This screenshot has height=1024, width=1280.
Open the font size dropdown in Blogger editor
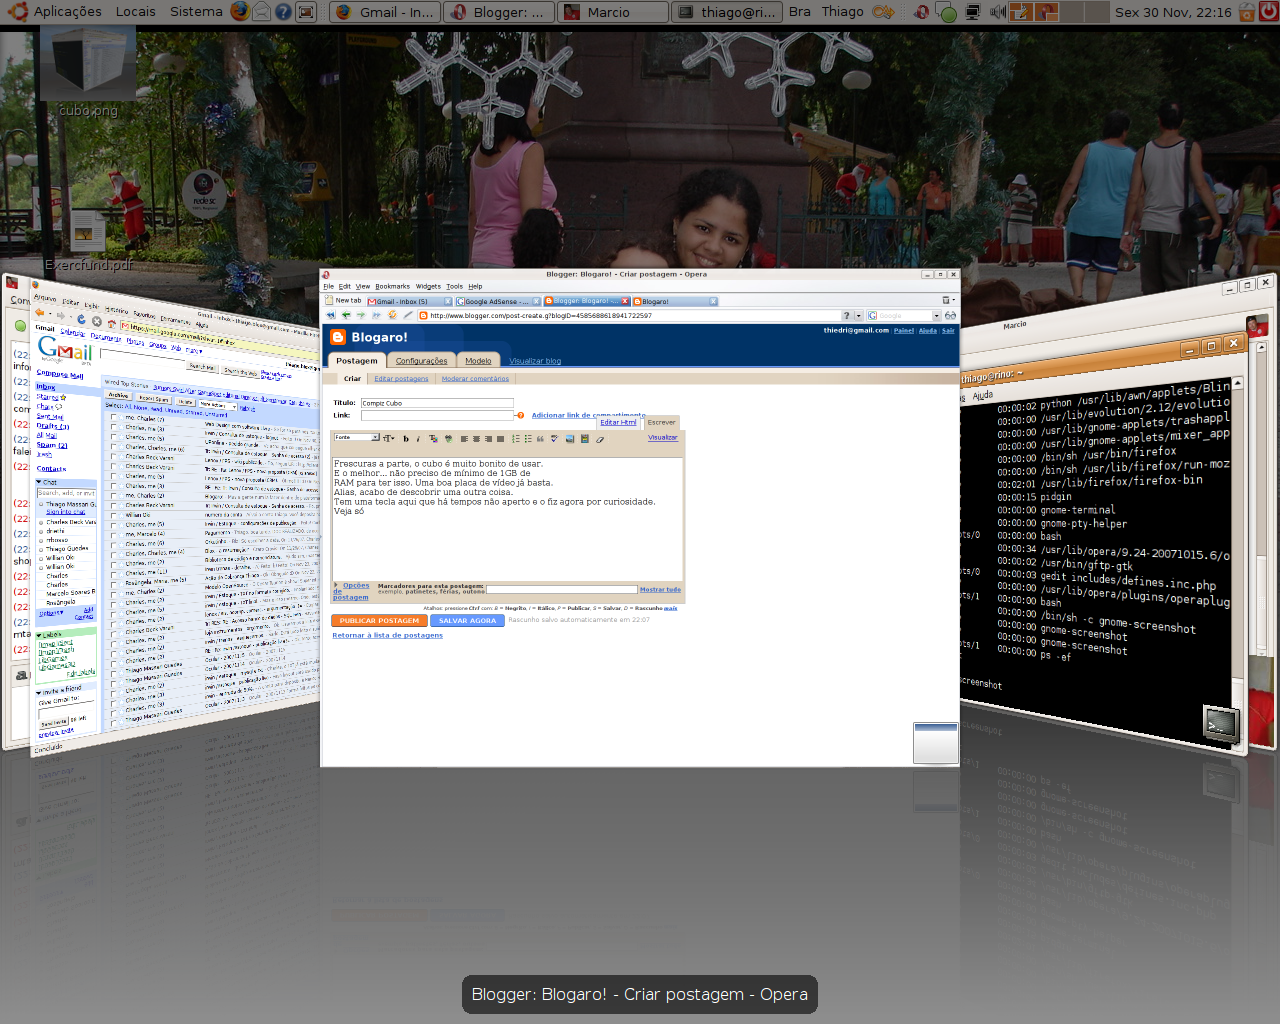(x=389, y=439)
